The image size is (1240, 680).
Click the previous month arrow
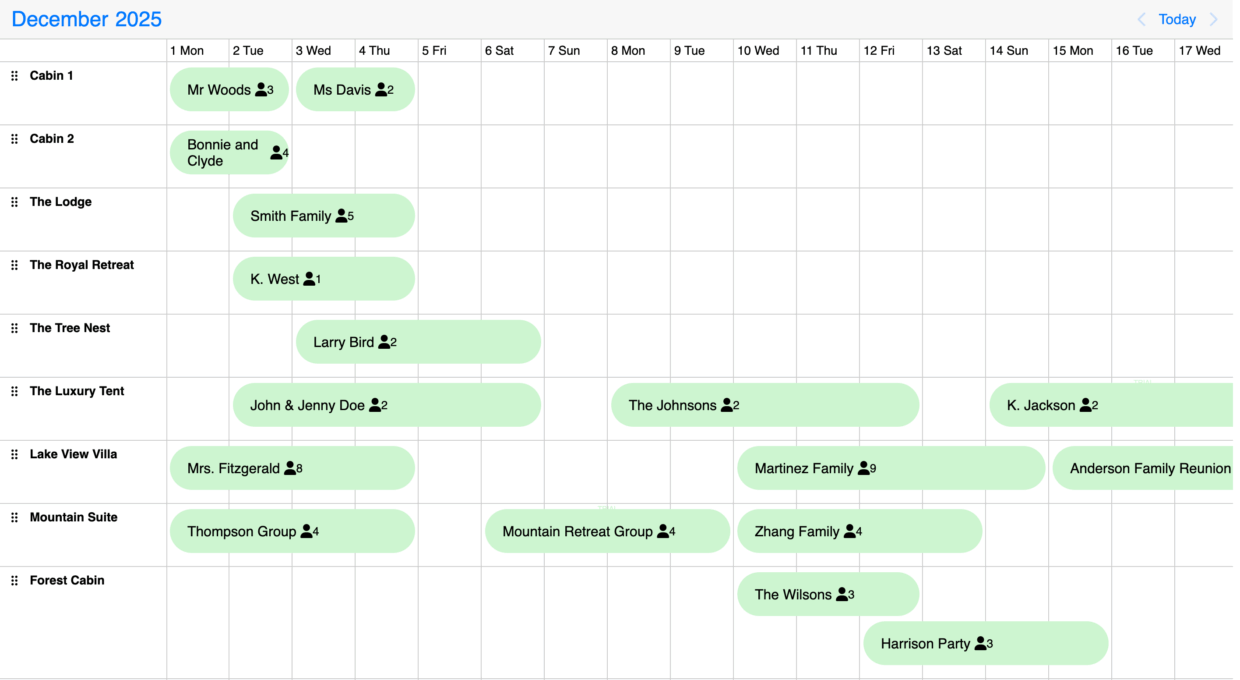pyautogui.click(x=1141, y=20)
